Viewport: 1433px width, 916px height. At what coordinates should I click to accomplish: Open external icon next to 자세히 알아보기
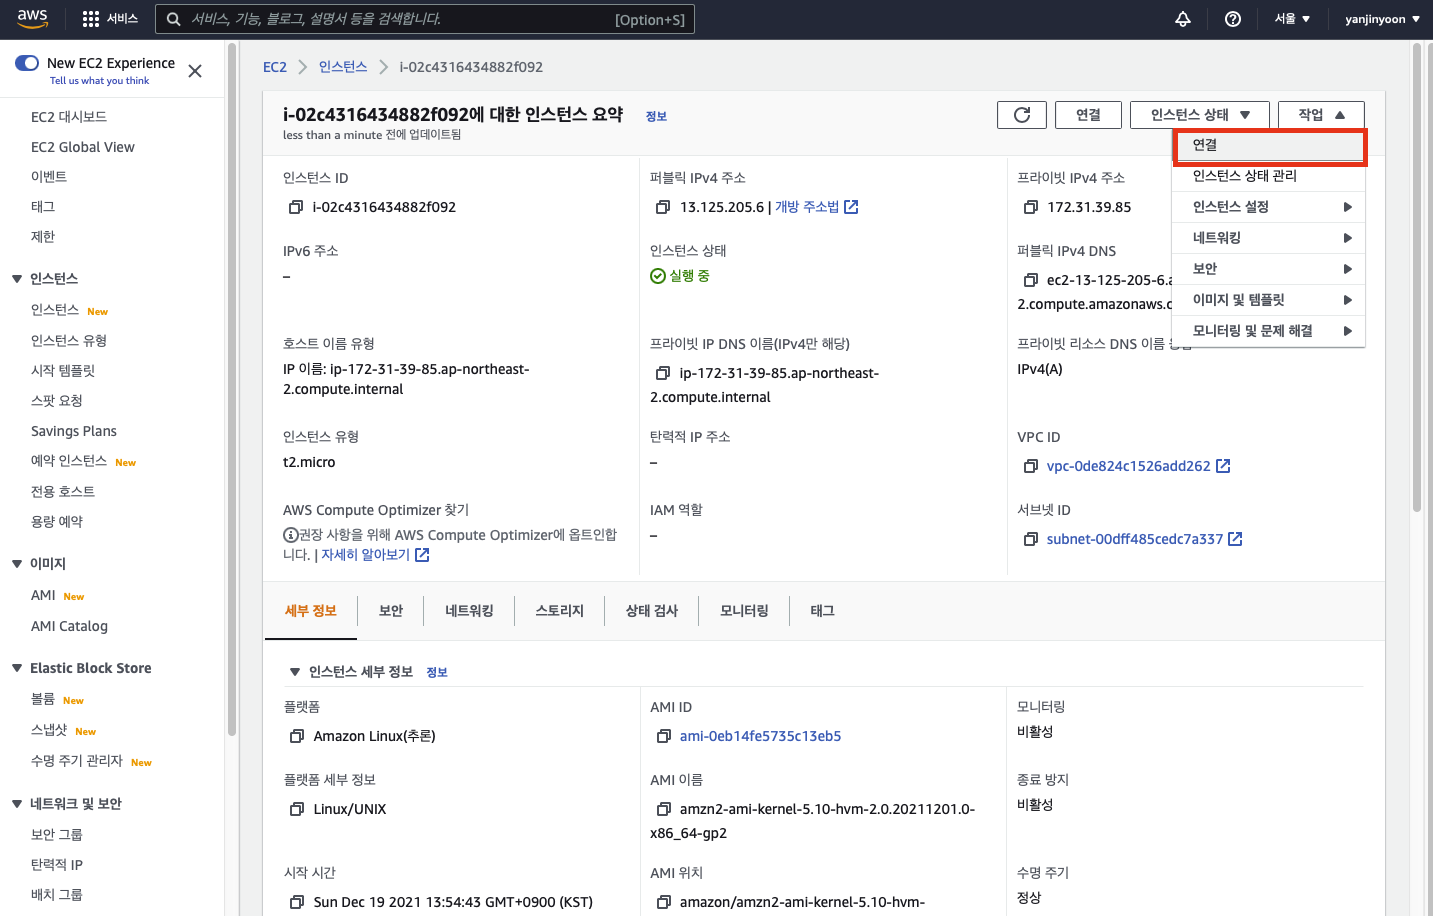click(x=422, y=555)
